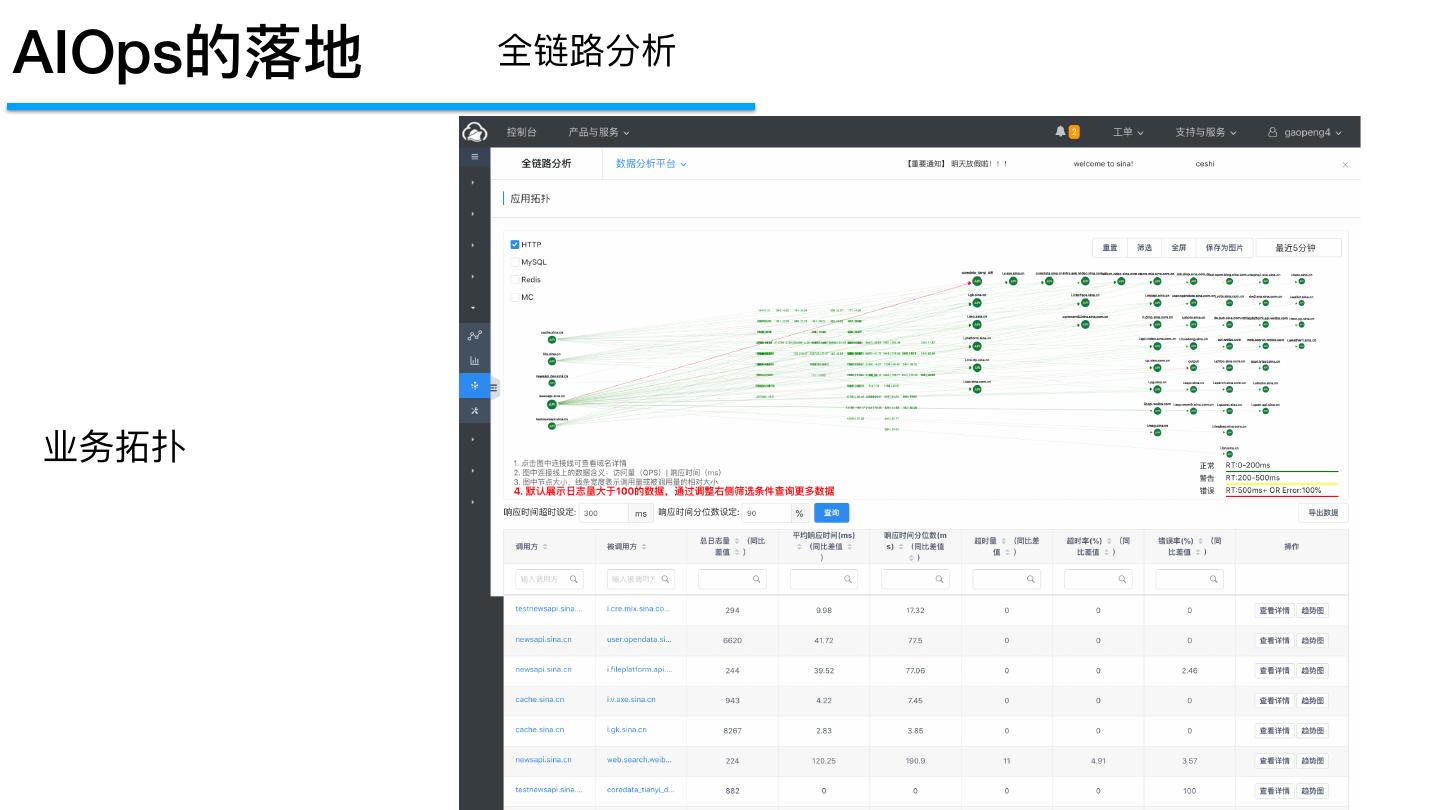
Task: Open the 控制台 menu item
Action: click(521, 132)
